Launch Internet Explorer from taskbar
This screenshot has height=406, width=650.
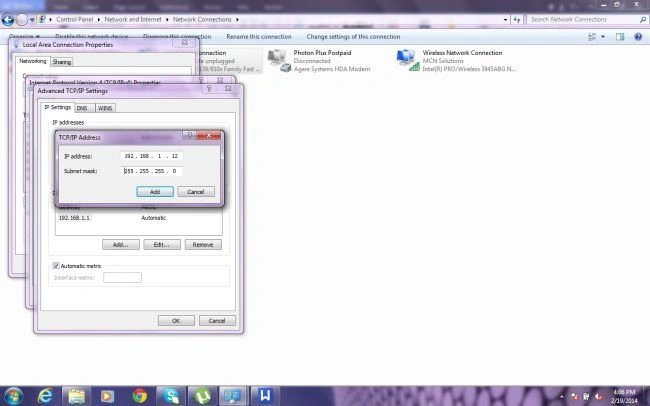44,396
